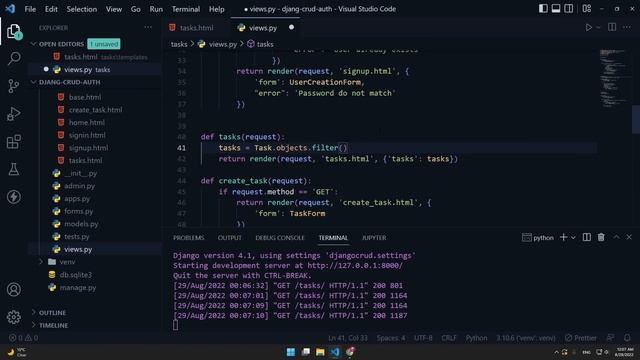
Task: Open the Extensions view
Action: 13,142
